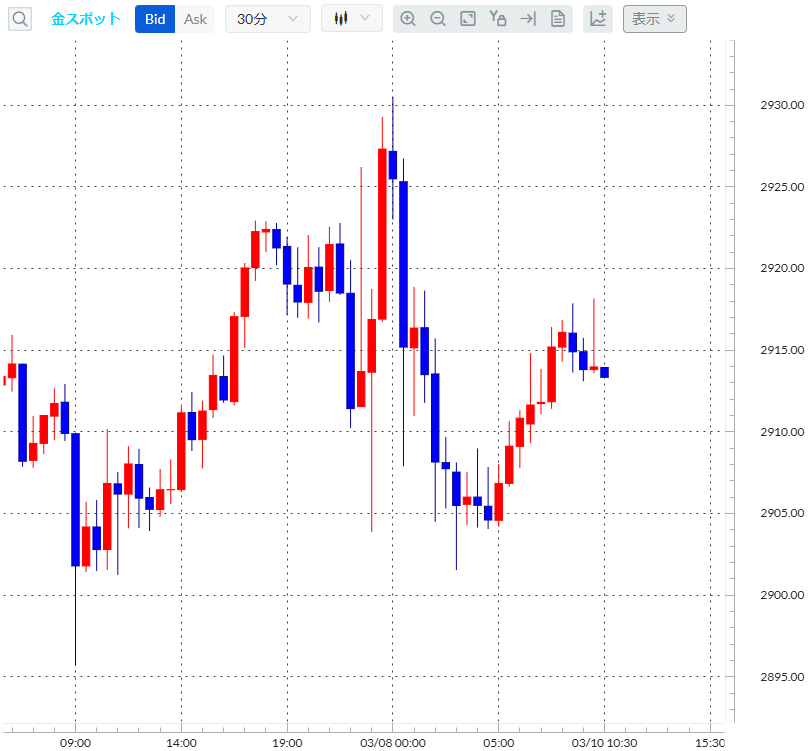Click the 2905.00 price axis label
The height and width of the screenshot is (751, 812).
pyautogui.click(x=782, y=513)
